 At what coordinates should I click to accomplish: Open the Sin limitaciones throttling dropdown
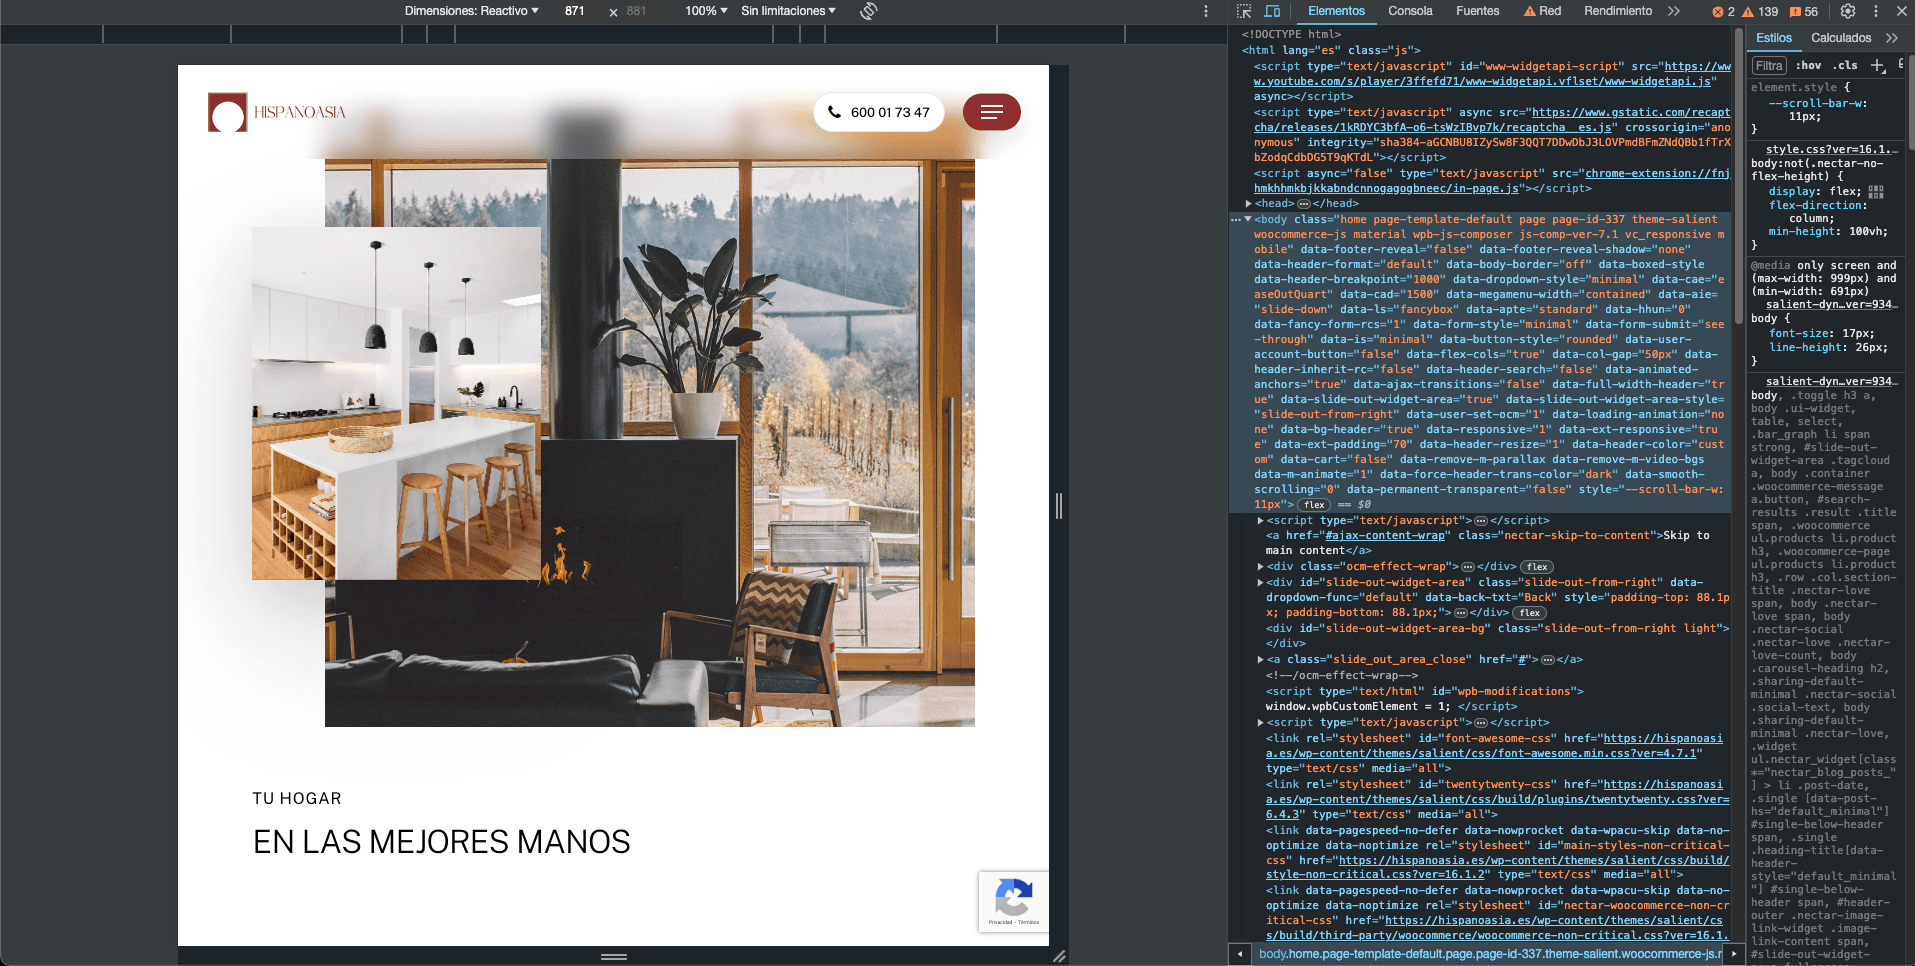coord(788,11)
